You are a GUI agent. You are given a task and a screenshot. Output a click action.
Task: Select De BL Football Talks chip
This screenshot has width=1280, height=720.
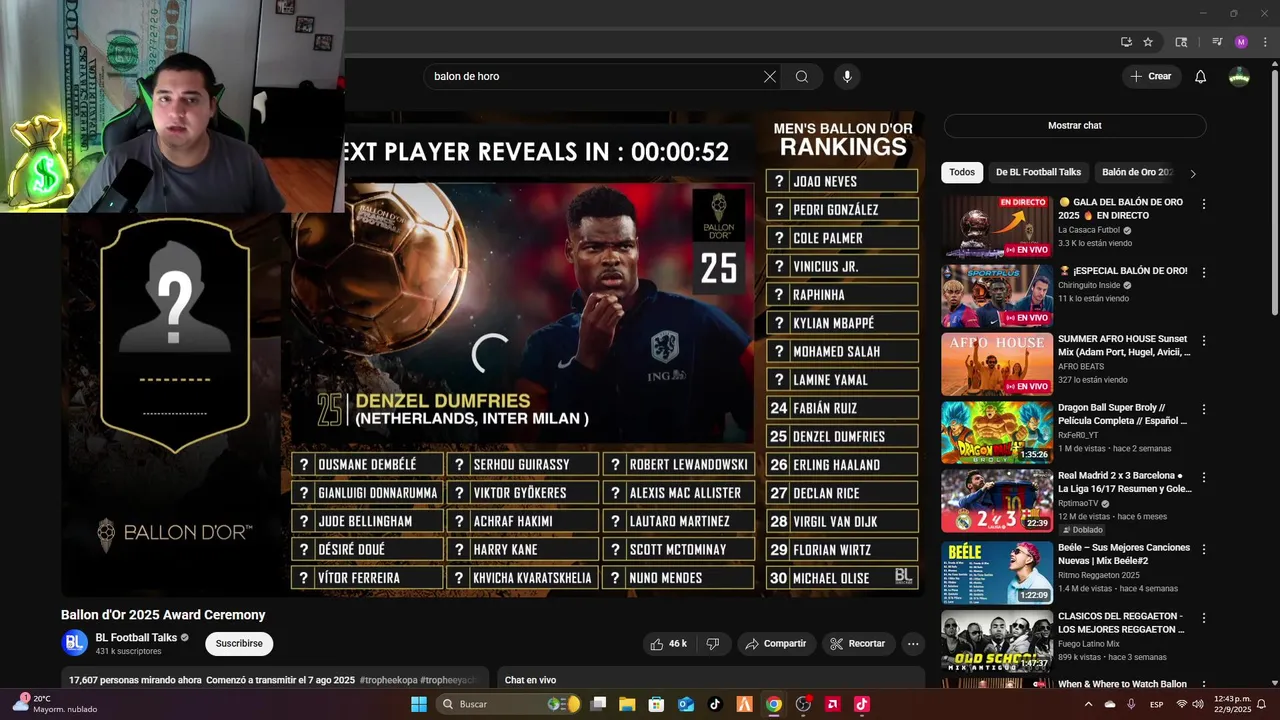pos(1038,172)
